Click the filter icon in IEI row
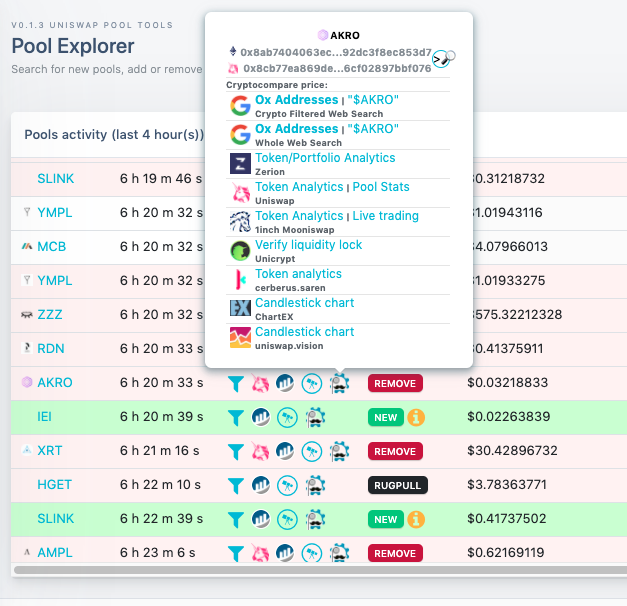The height and width of the screenshot is (606, 627). tap(236, 418)
